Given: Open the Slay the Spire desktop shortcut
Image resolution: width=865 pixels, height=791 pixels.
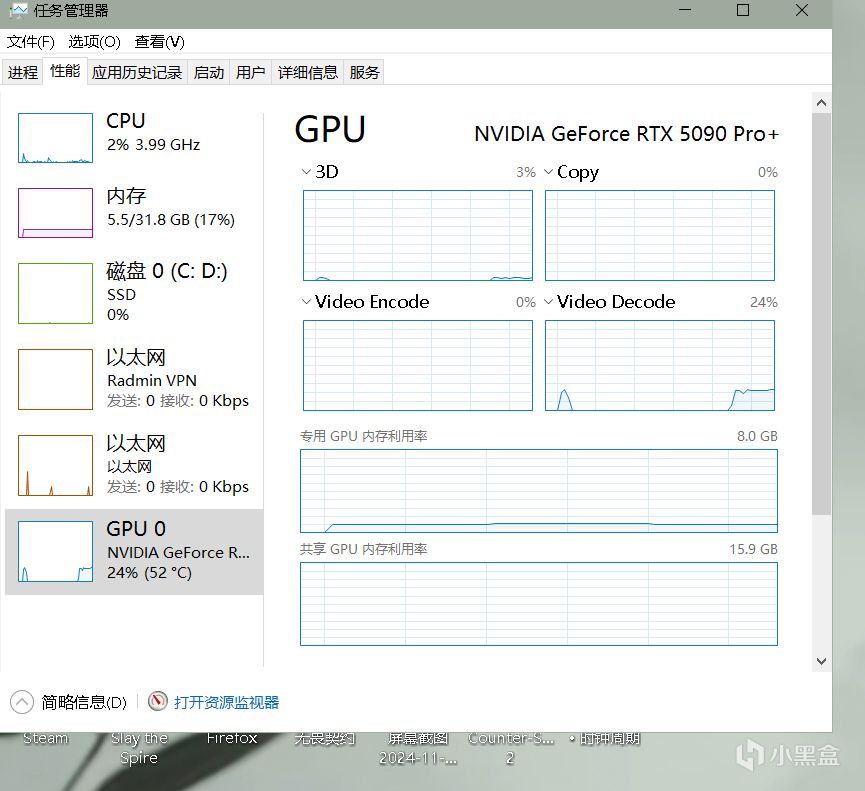Looking at the screenshot, I should click(x=139, y=748).
